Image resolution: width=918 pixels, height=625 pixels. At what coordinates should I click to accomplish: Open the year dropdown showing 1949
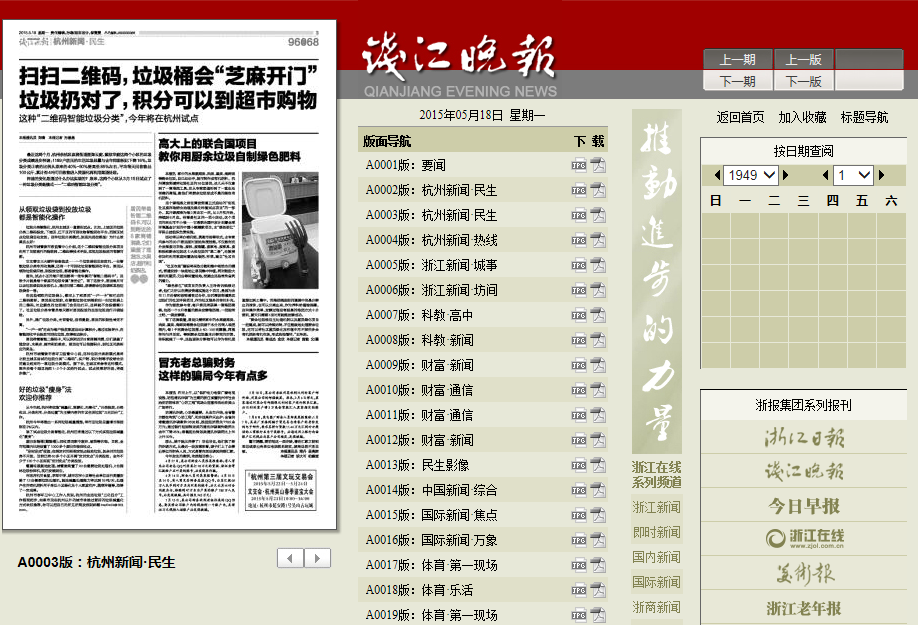click(752, 175)
